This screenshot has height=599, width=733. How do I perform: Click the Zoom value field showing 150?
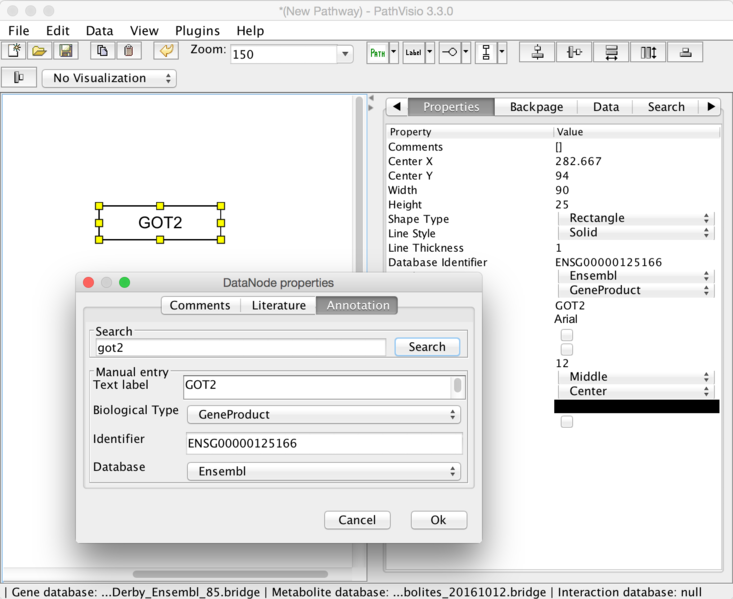284,54
